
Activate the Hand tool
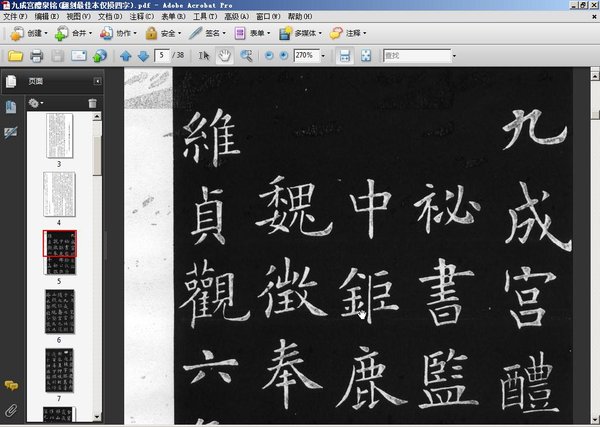[x=225, y=56]
